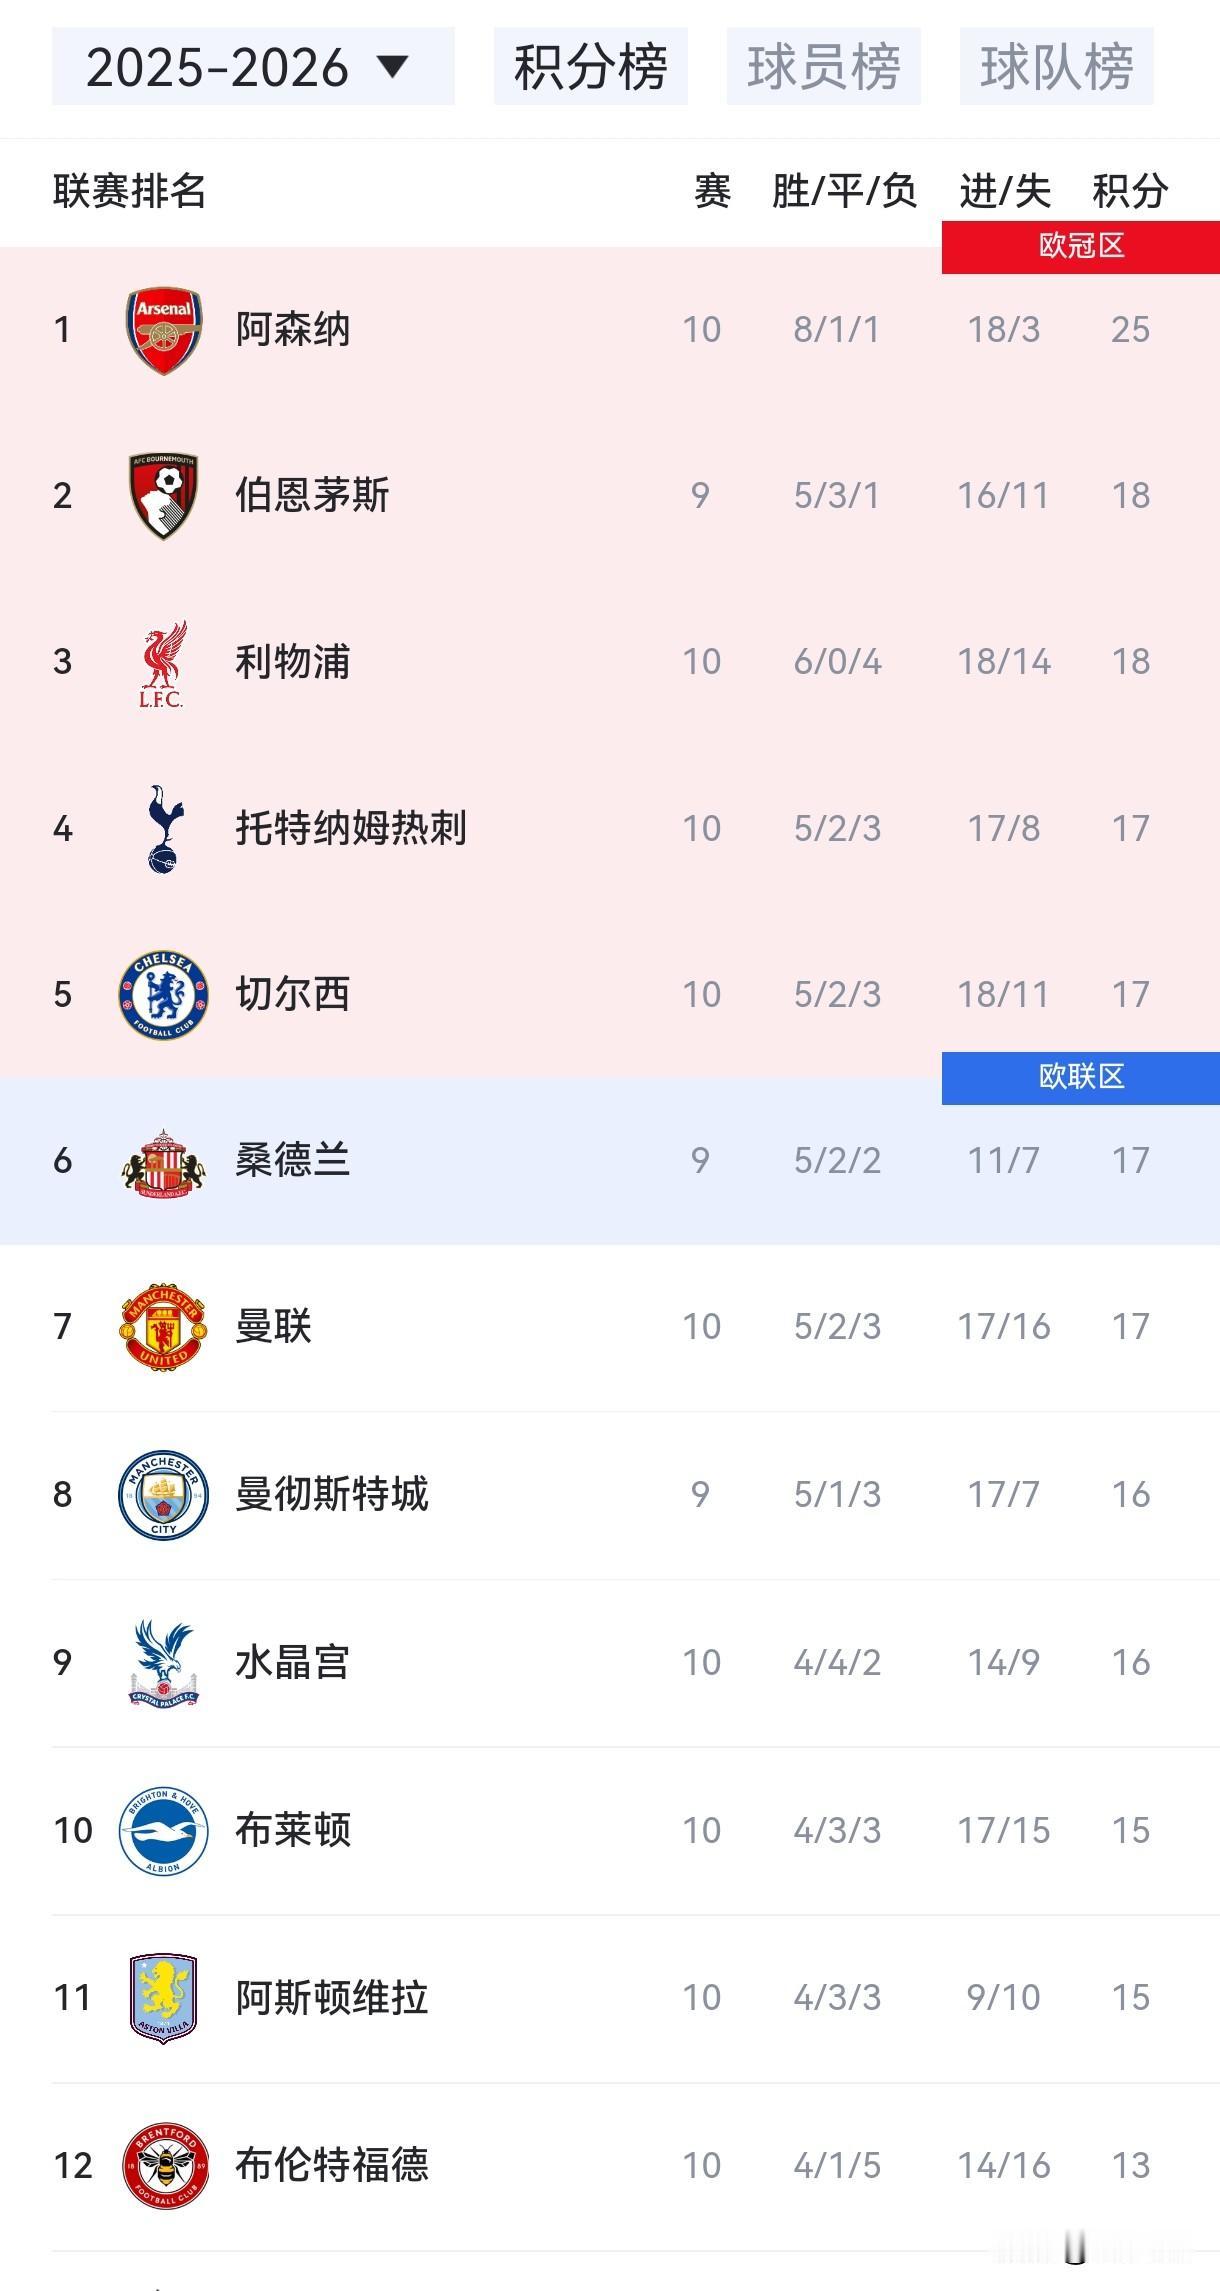Click the Chelsea club crest
This screenshot has height=2291, width=1220.
164,995
